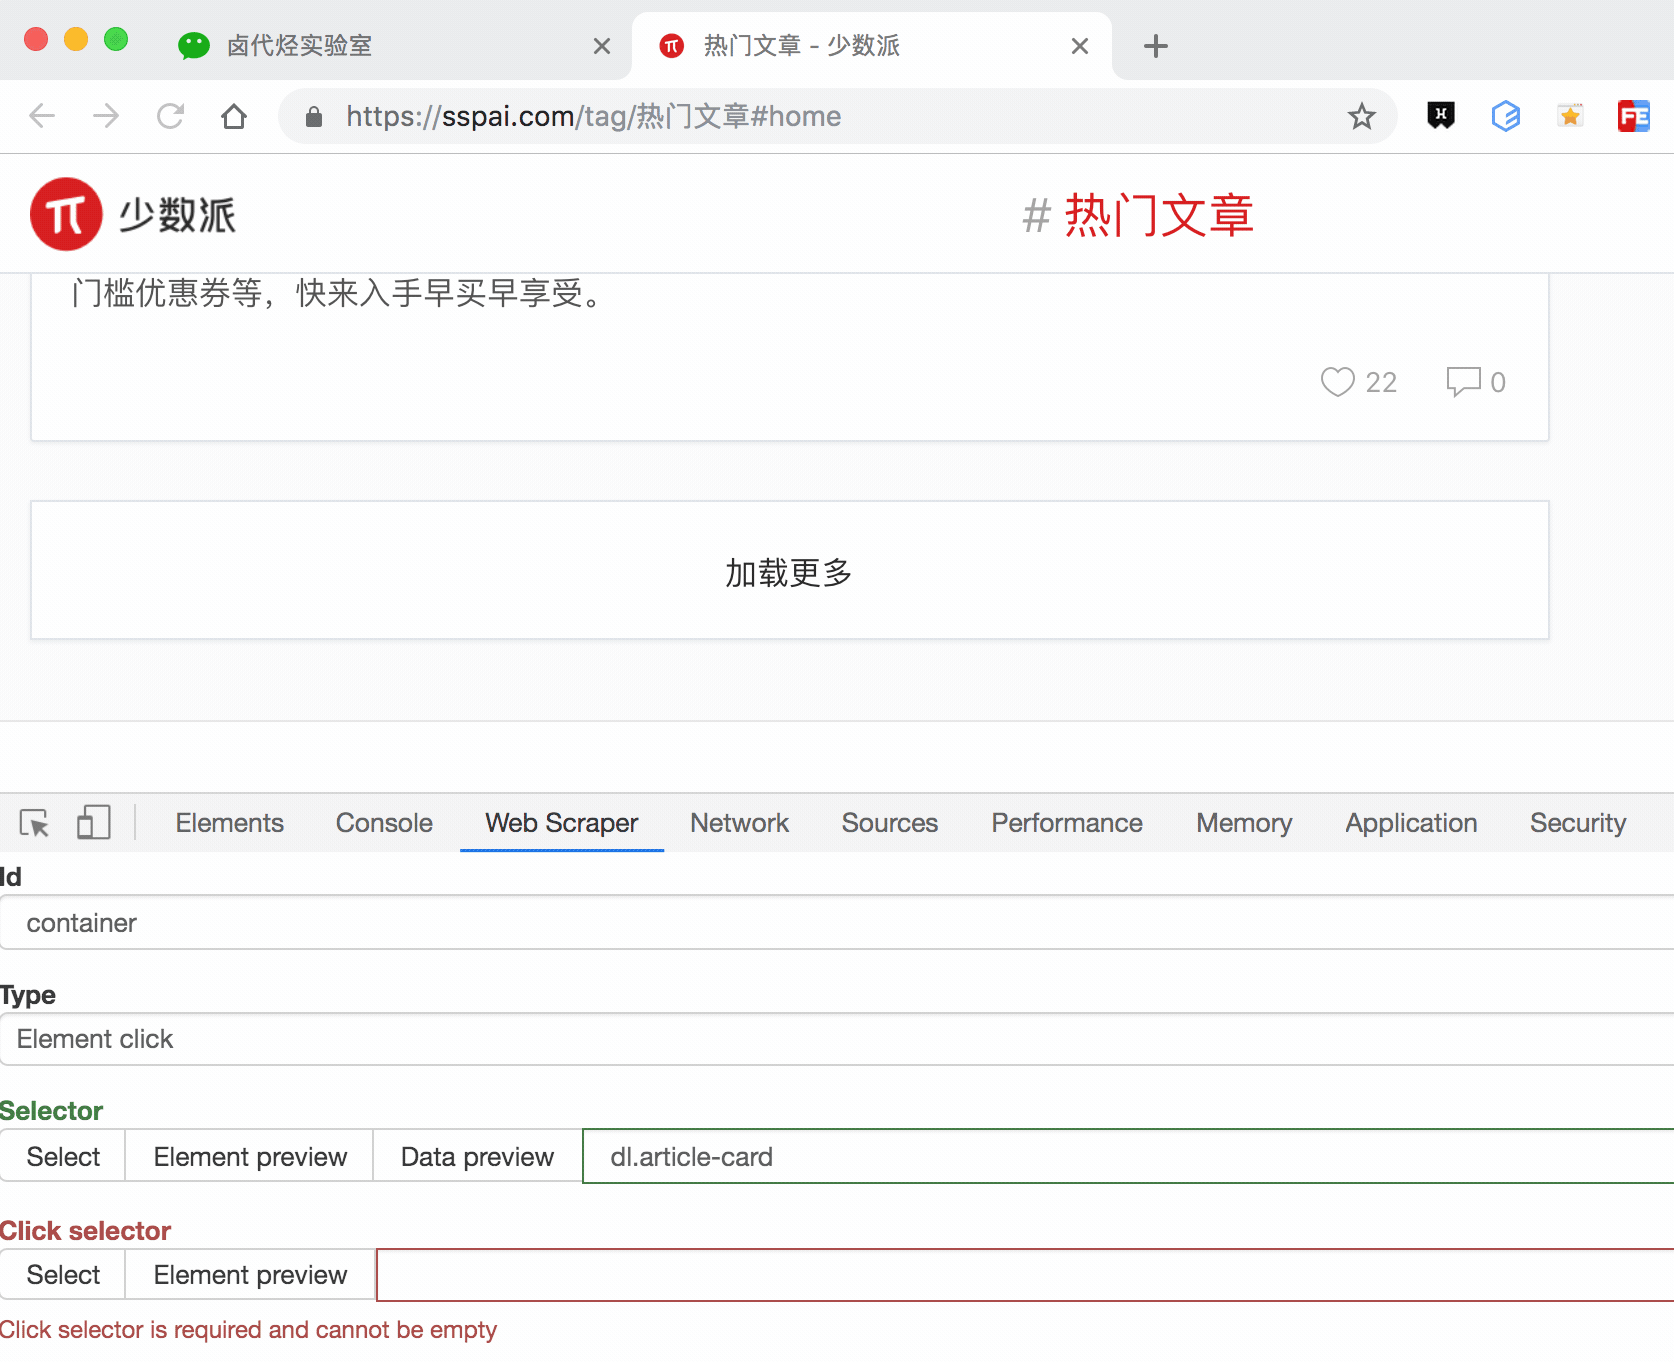Activate the DevTools inspect element icon
Viewport: 1674px width, 1362px height.
coord(34,823)
